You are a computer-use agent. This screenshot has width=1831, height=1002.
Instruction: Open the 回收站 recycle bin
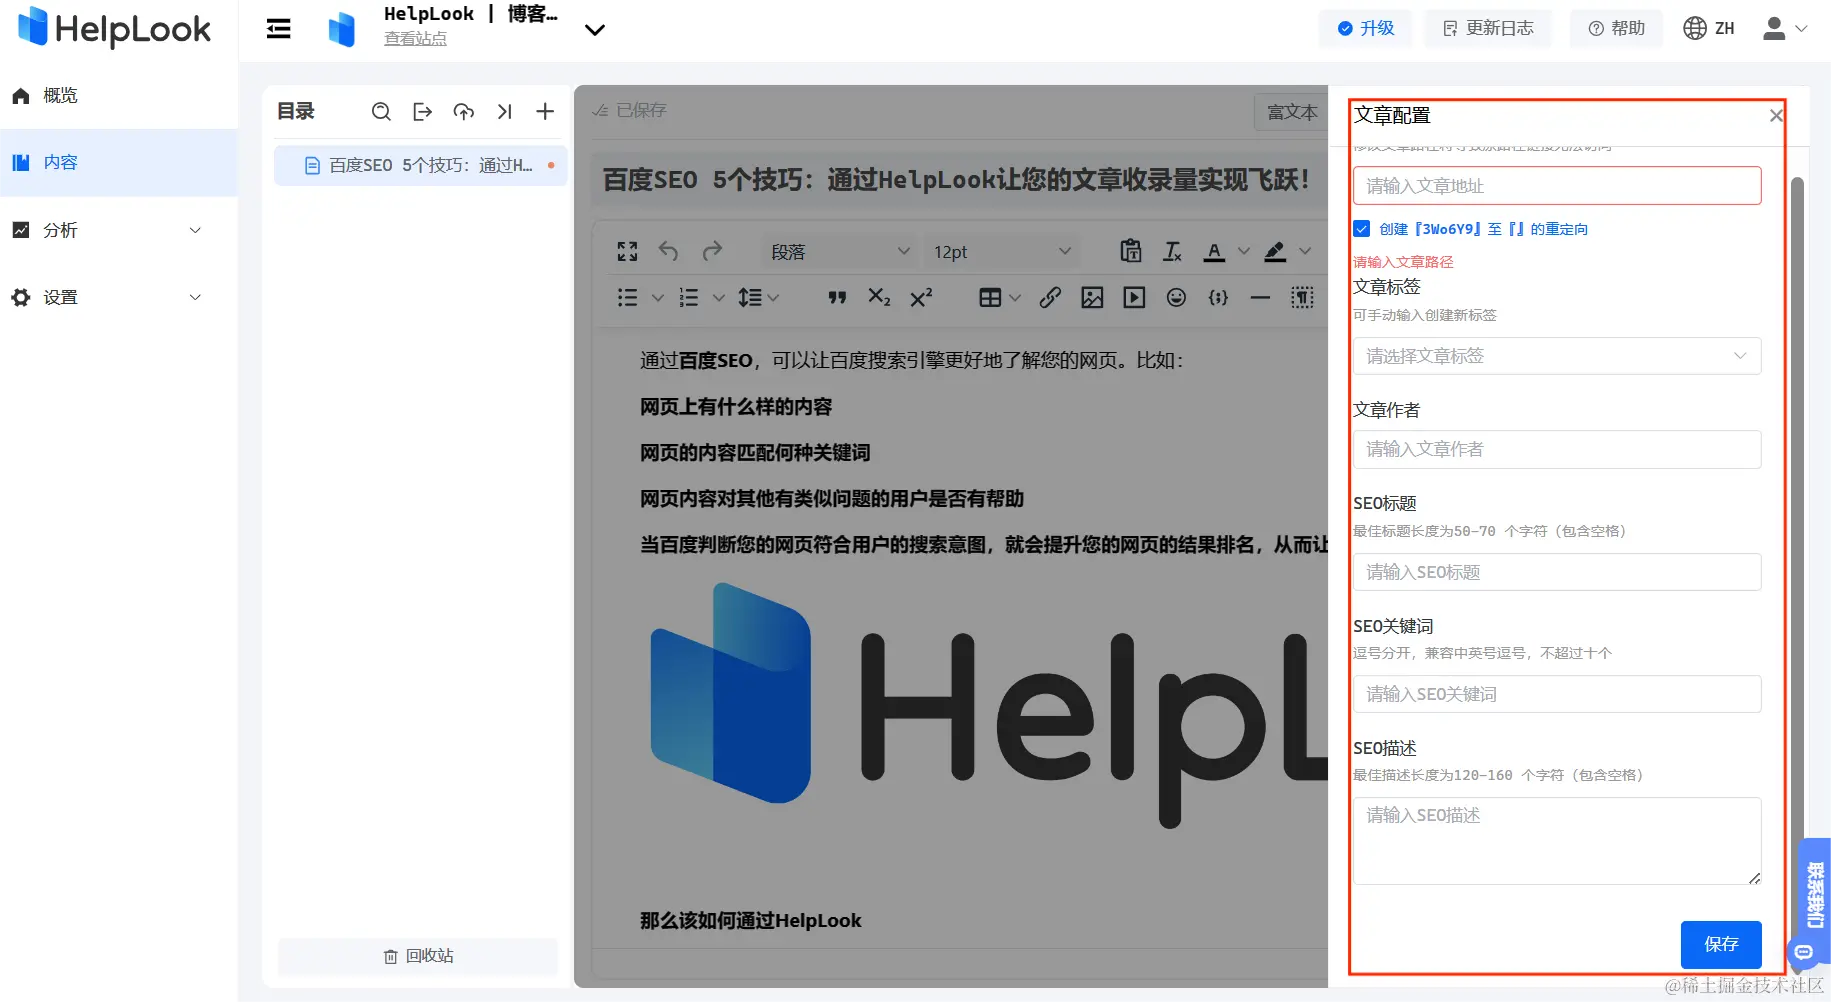coord(418,956)
